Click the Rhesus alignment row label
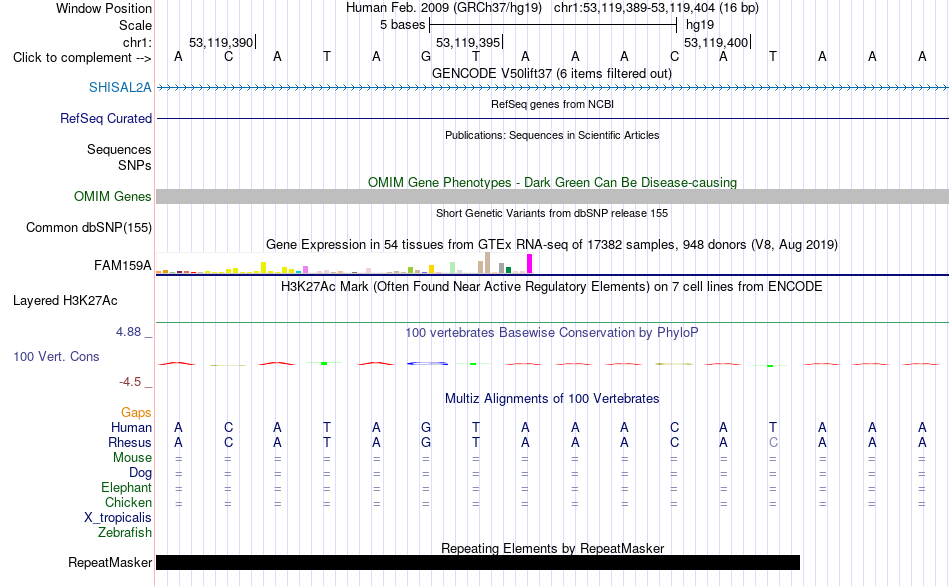Screen dimensions: 950x586 (130, 442)
